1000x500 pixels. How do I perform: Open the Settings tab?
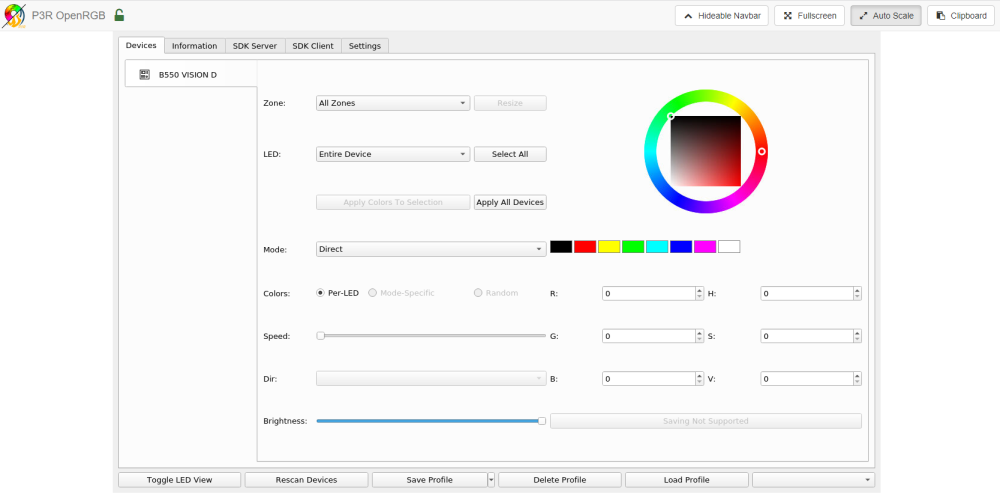point(365,46)
